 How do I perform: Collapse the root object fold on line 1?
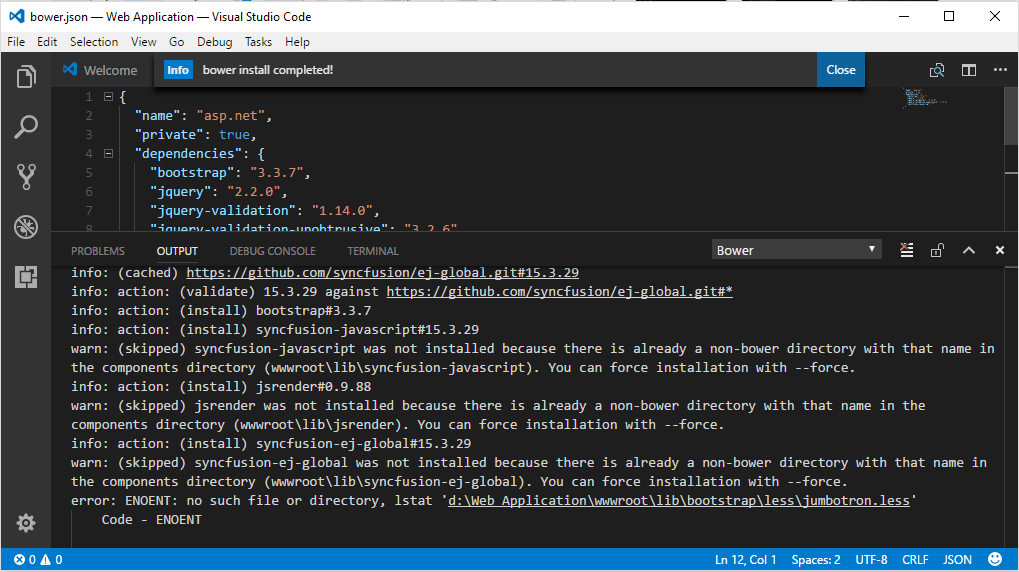tap(109, 97)
